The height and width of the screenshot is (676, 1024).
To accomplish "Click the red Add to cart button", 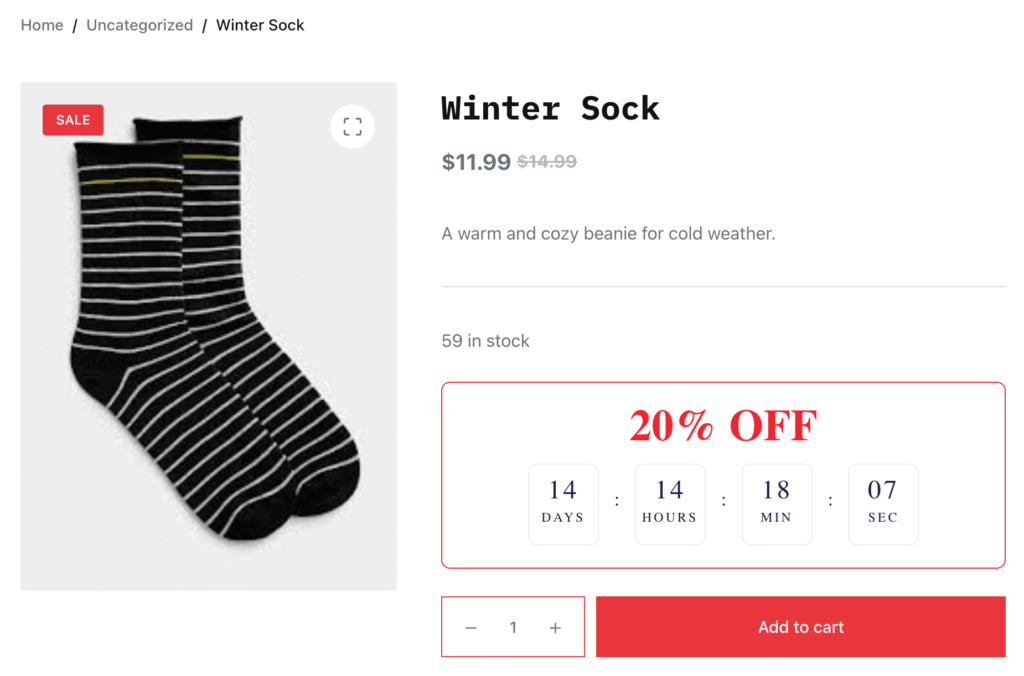I will coord(800,627).
